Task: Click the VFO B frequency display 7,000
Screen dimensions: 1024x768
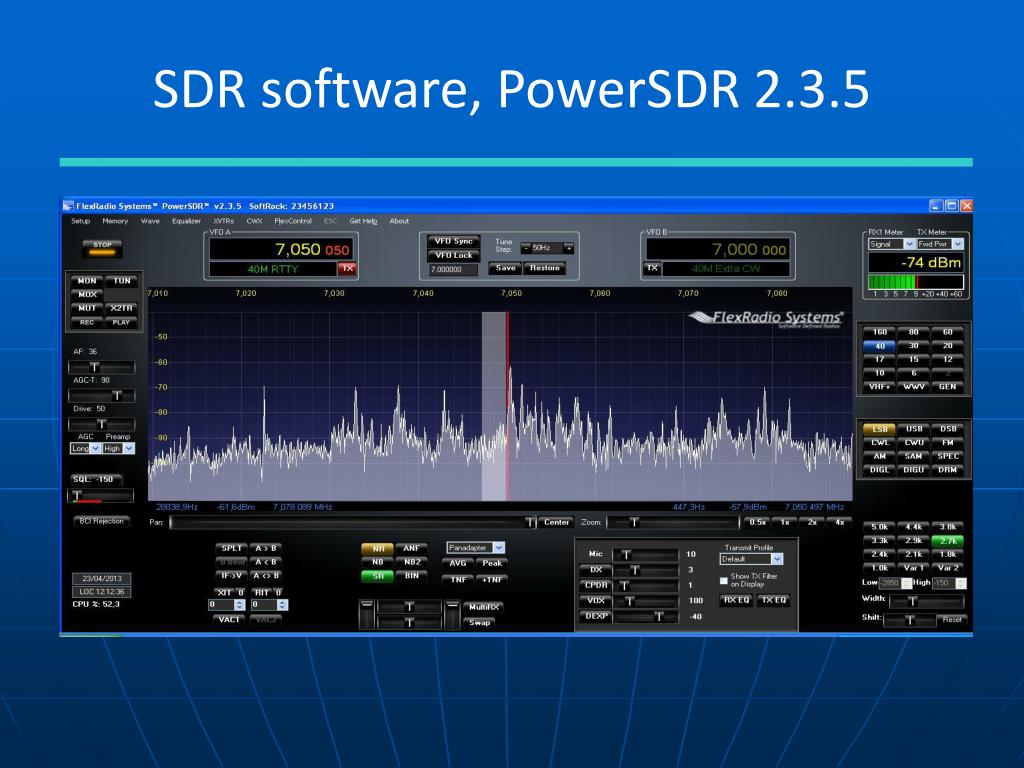Action: coord(717,249)
